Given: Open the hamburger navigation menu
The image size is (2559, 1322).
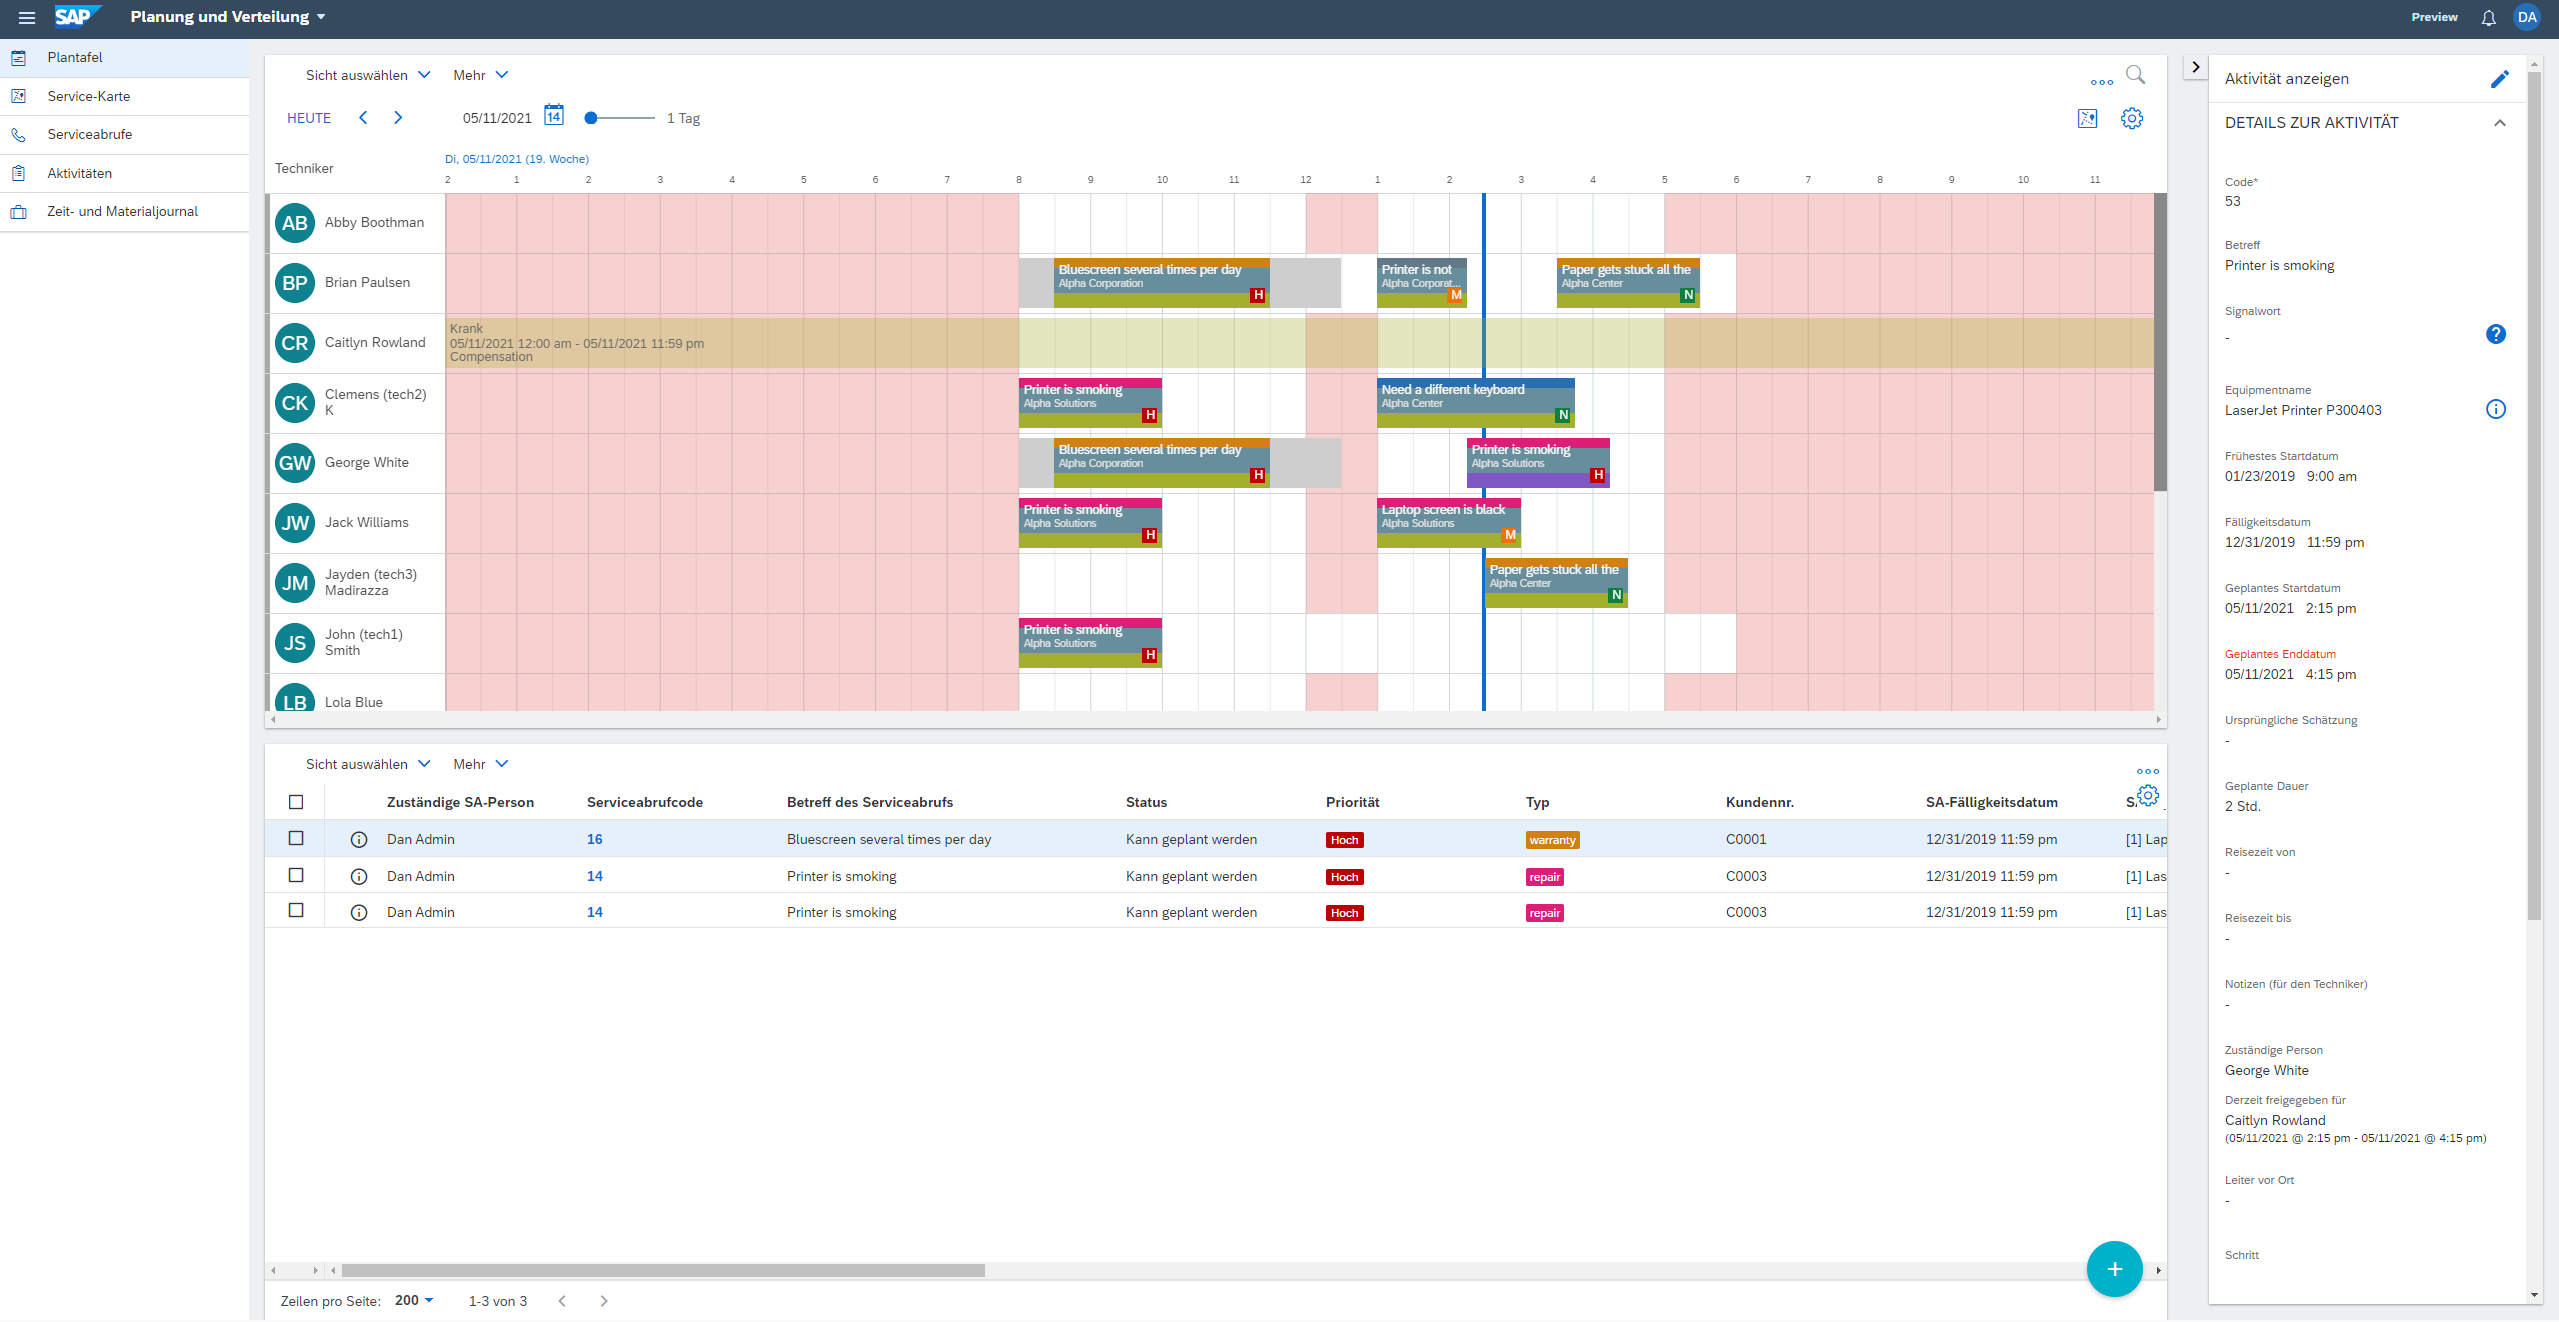Looking at the screenshot, I should pos(27,17).
